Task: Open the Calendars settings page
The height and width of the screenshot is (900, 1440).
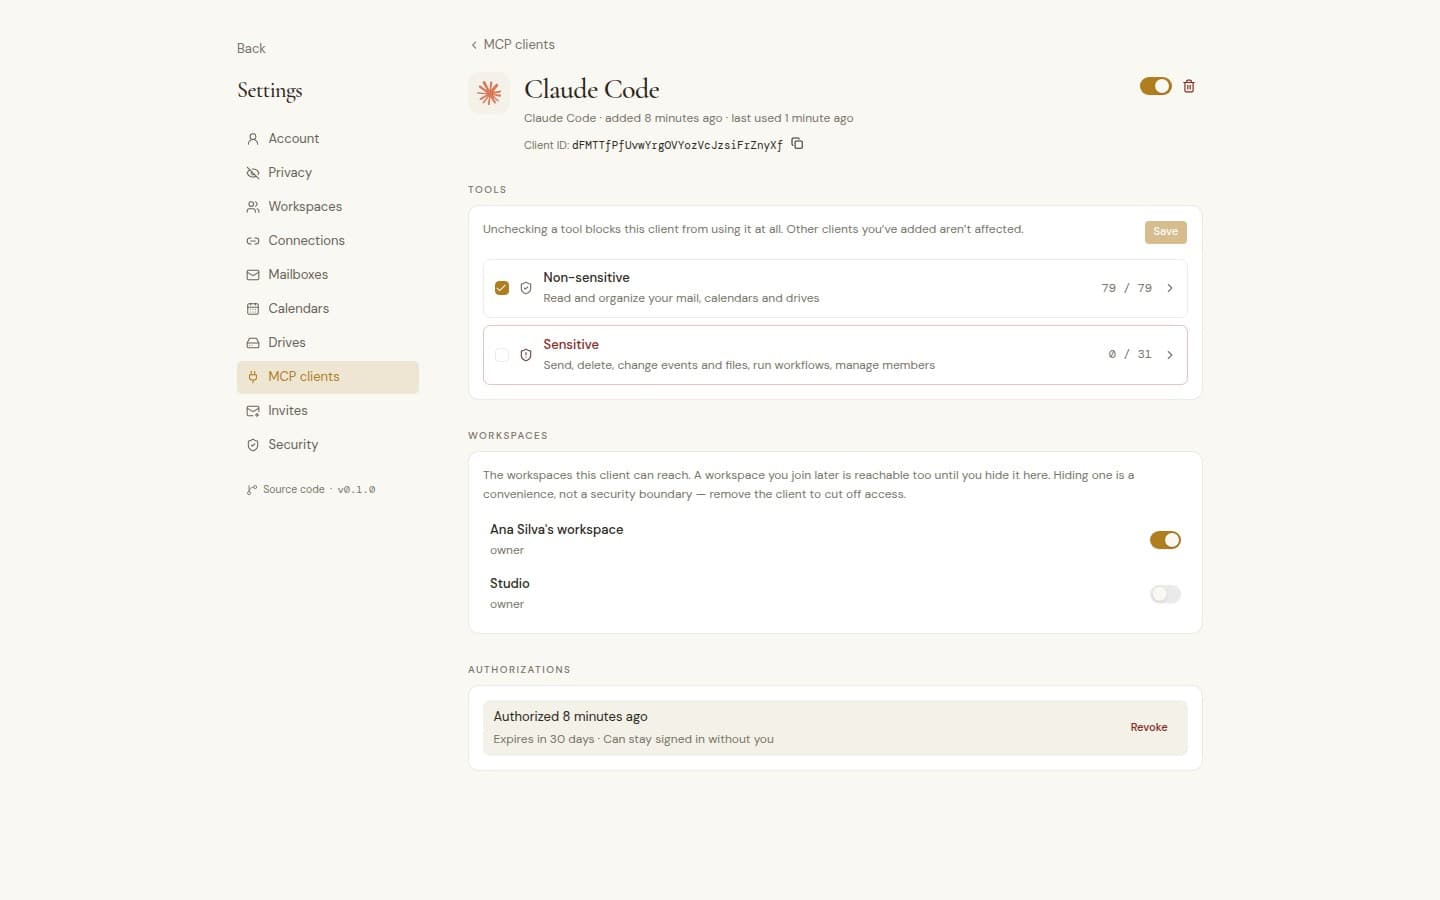Action: pyautogui.click(x=328, y=309)
